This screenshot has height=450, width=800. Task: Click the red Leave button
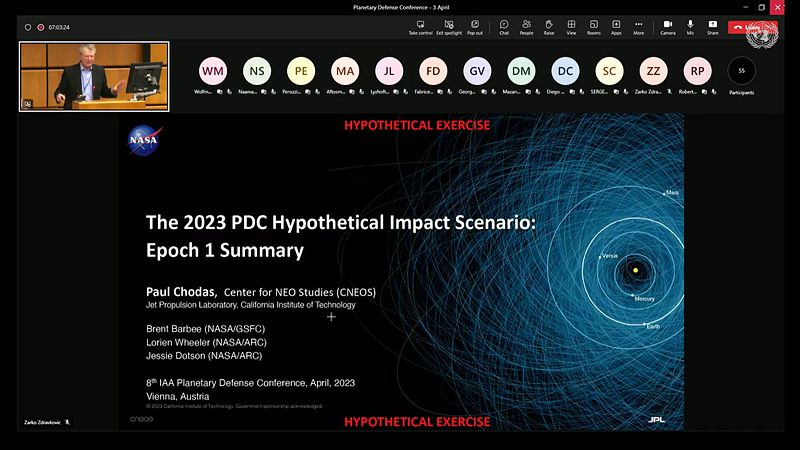(747, 28)
